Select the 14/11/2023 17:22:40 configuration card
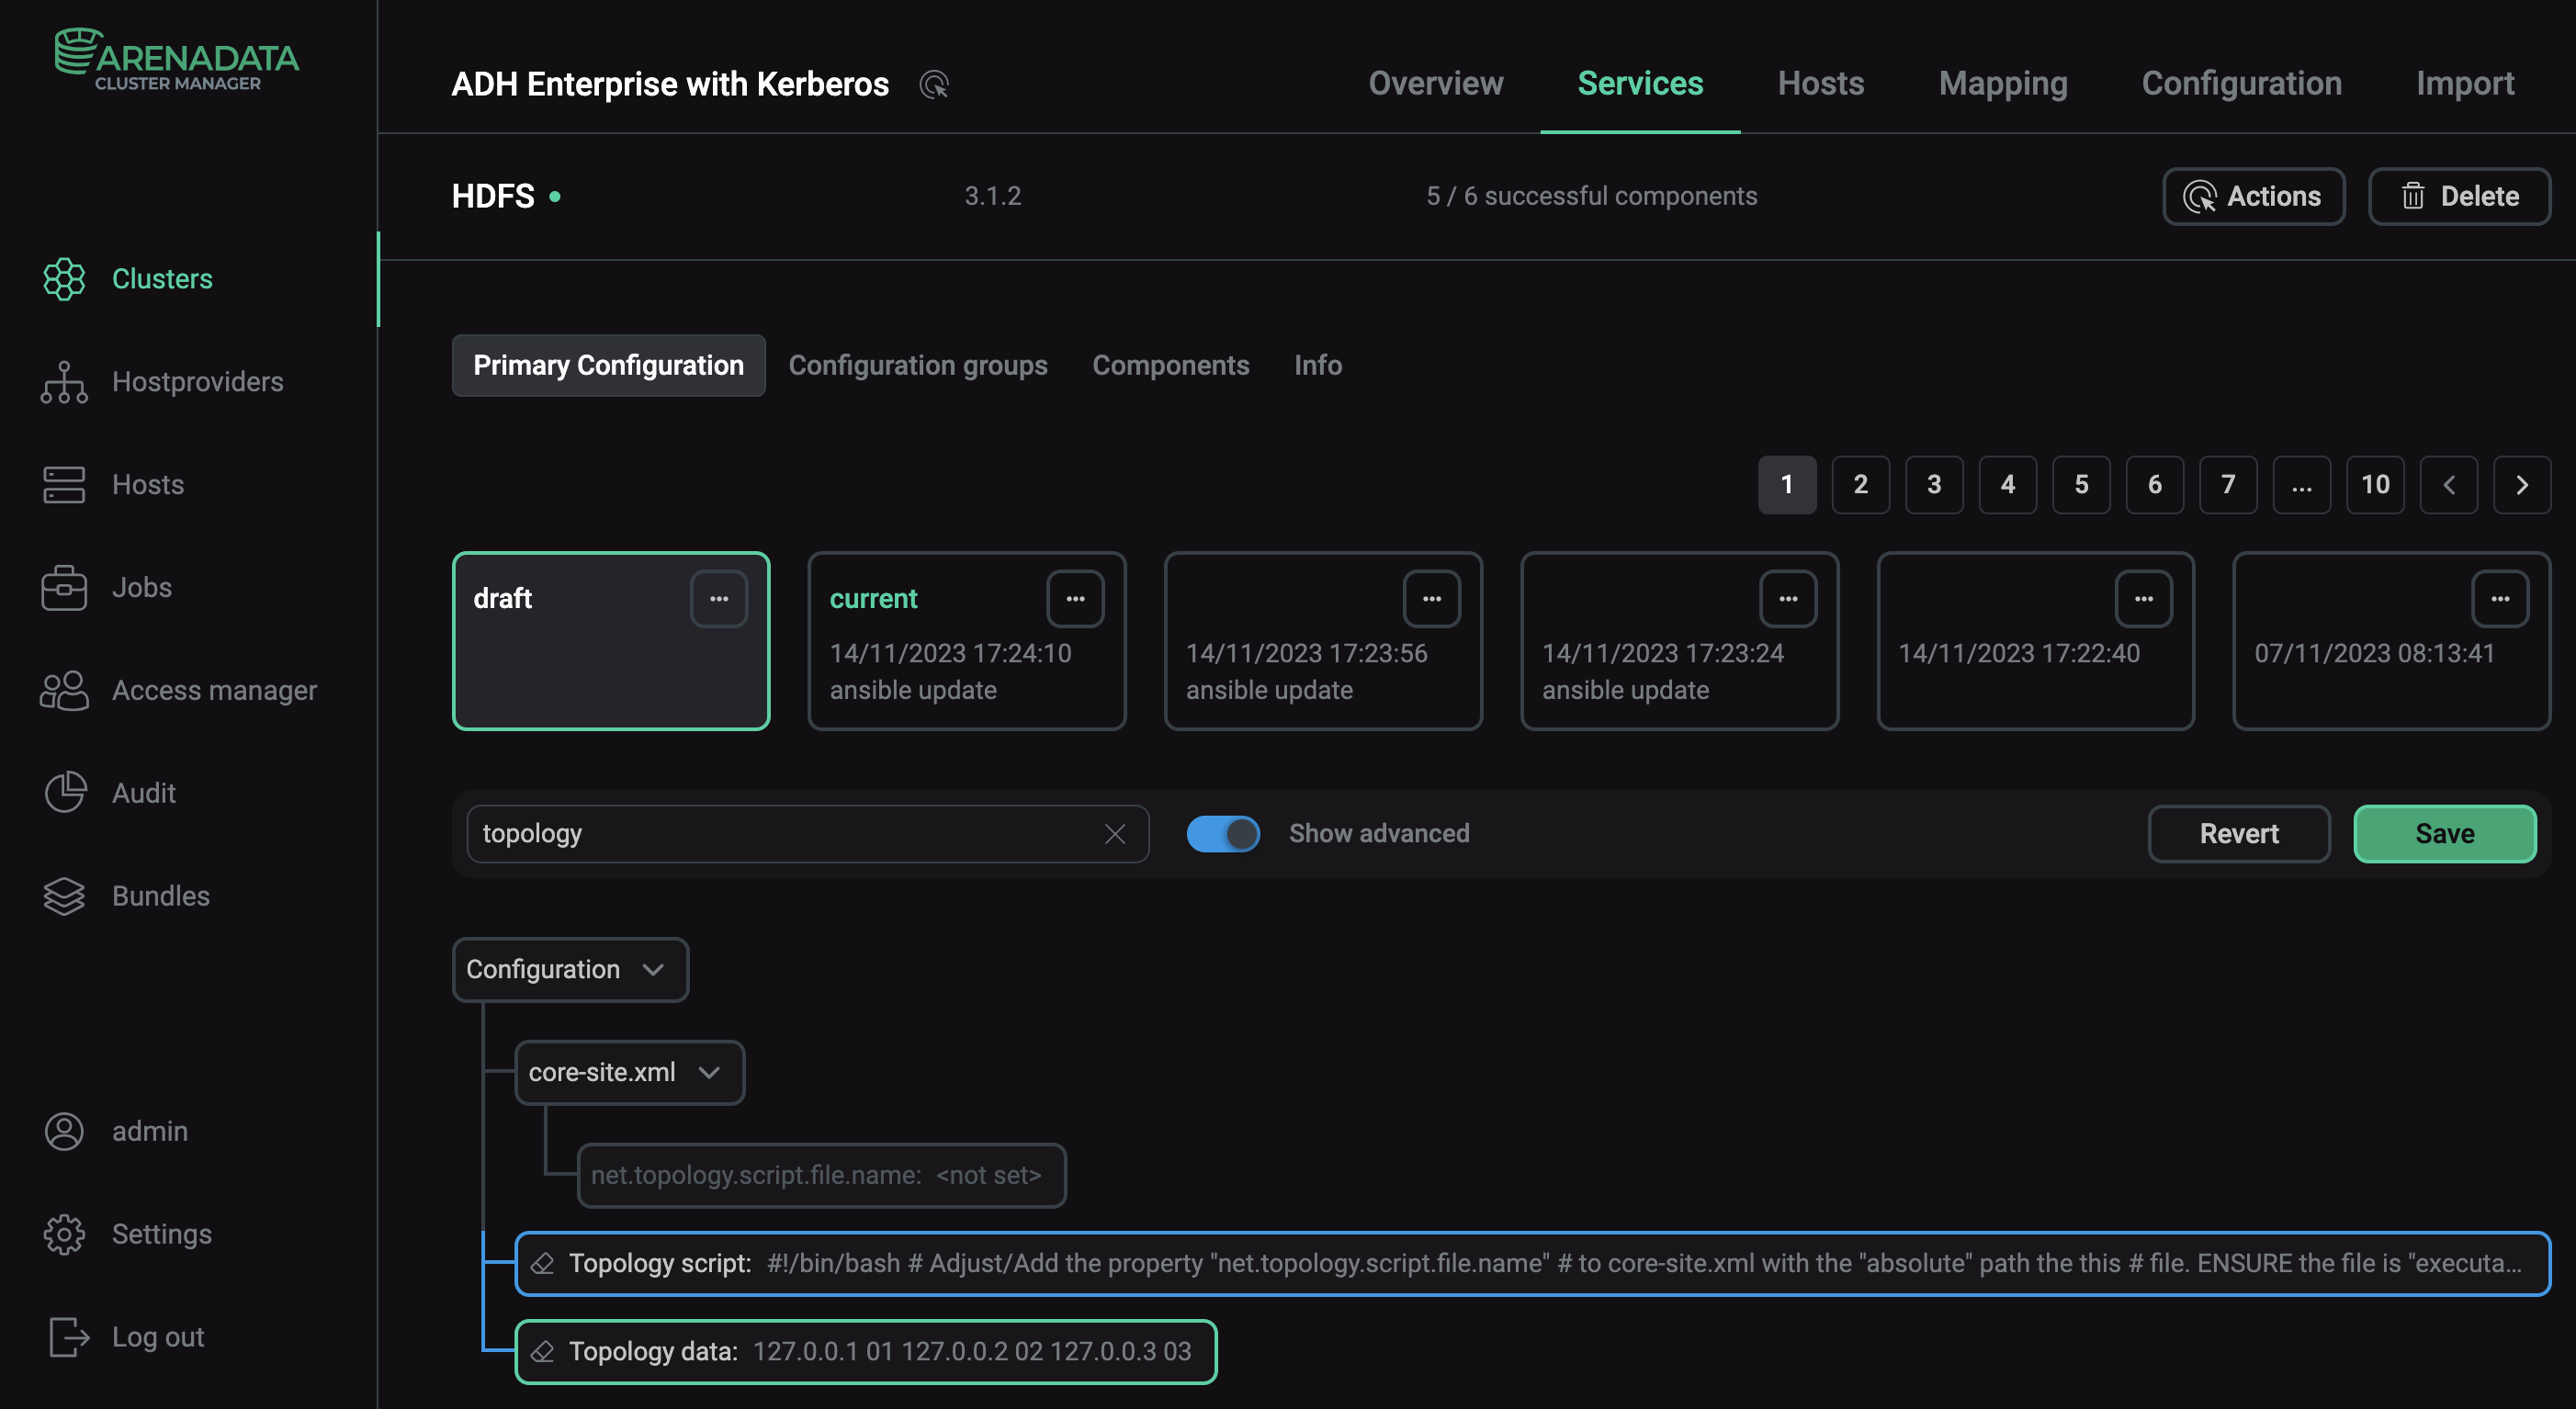Screen dimensions: 2576x1409 tap(2035, 641)
